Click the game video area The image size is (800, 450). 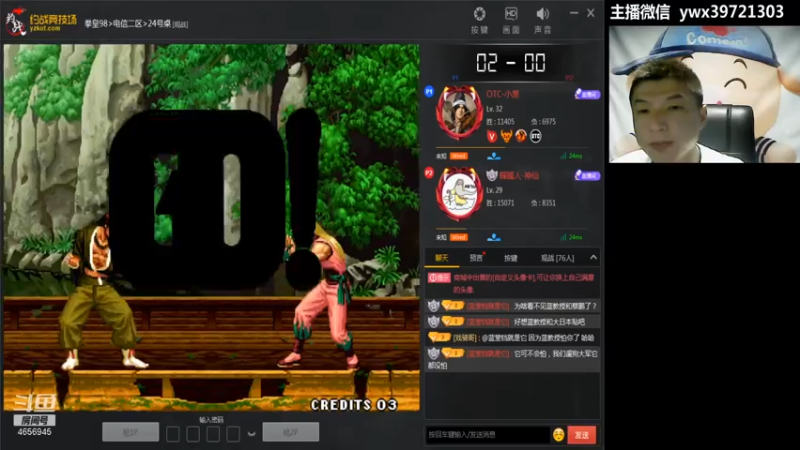[212, 228]
